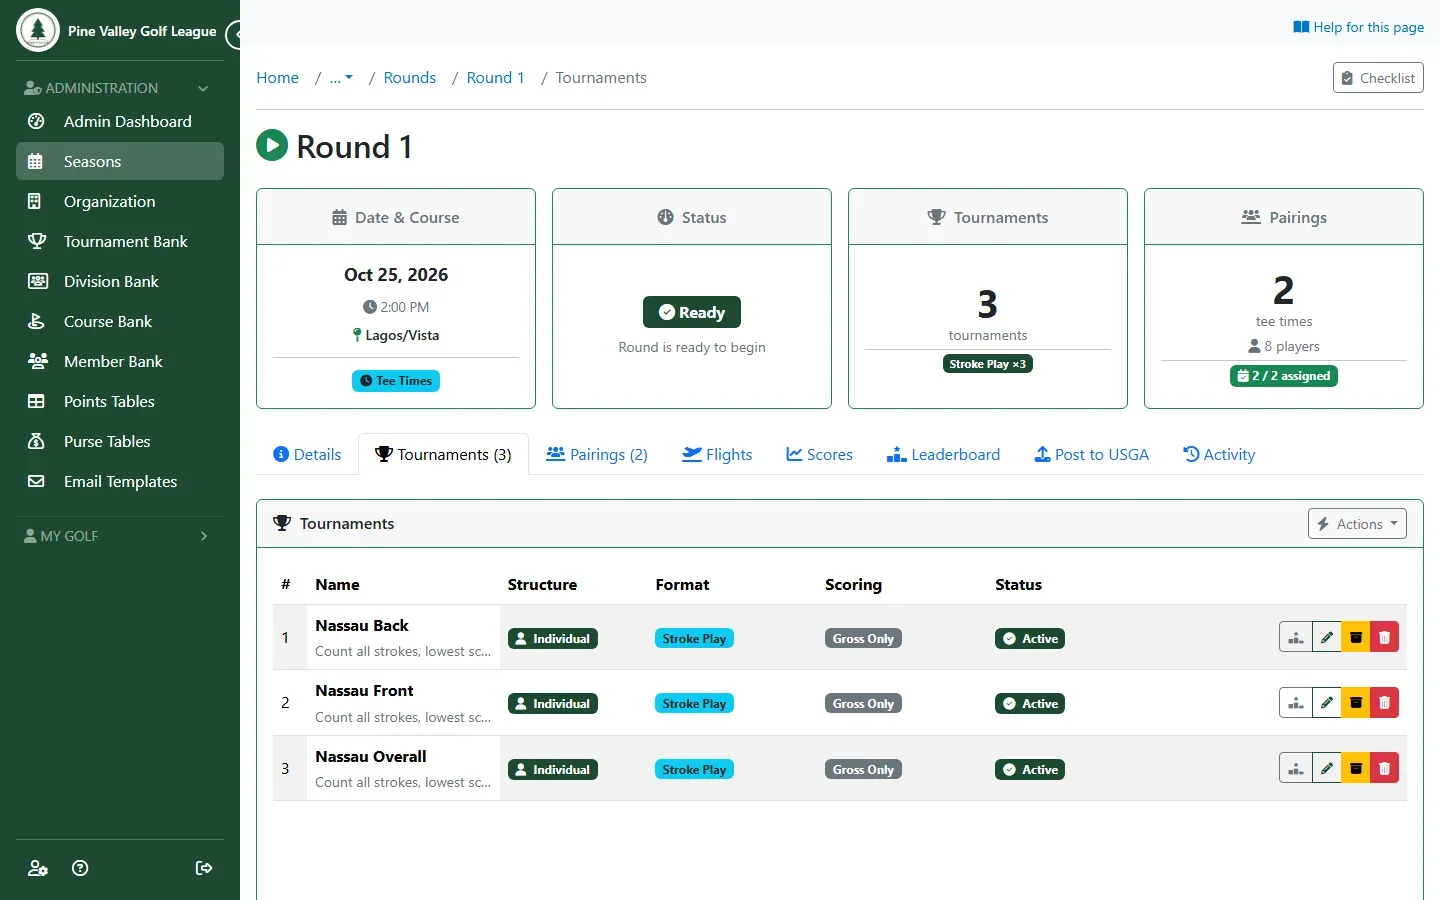Click the Rounds breadcrumb link

tap(410, 78)
